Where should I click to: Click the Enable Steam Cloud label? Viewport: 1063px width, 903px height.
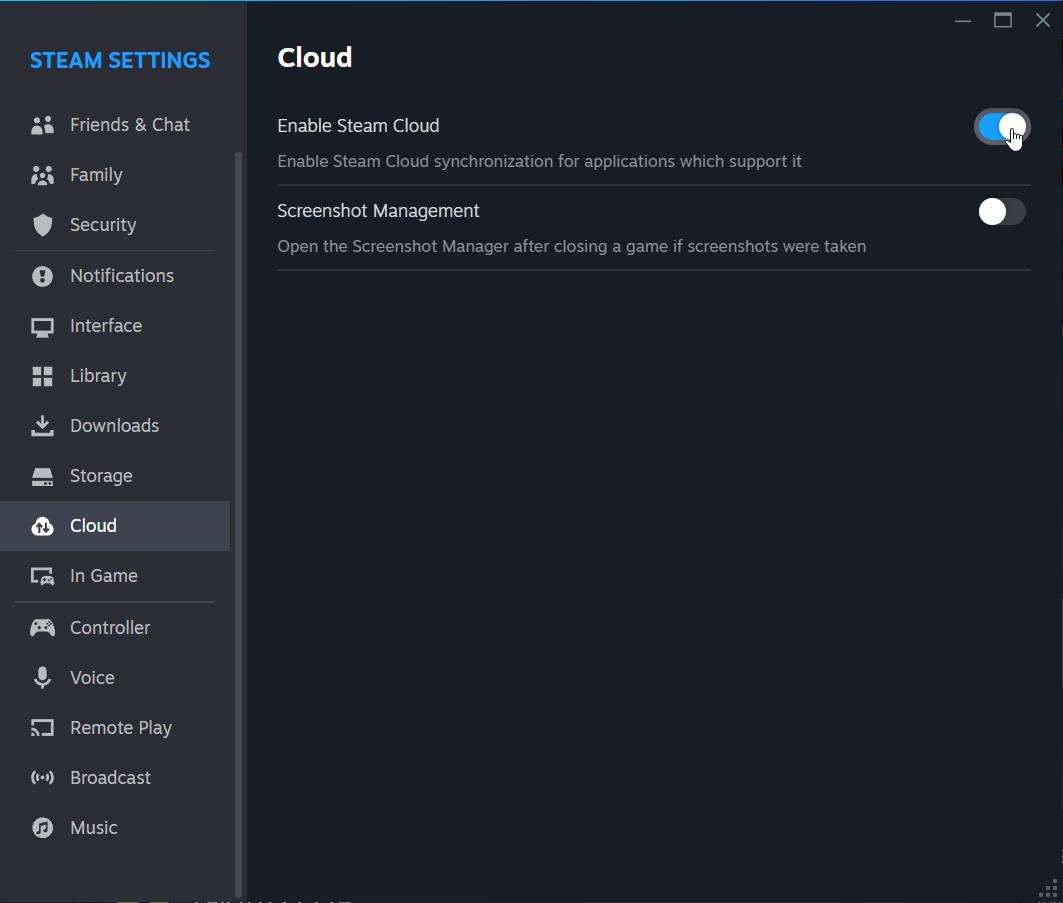click(x=358, y=126)
